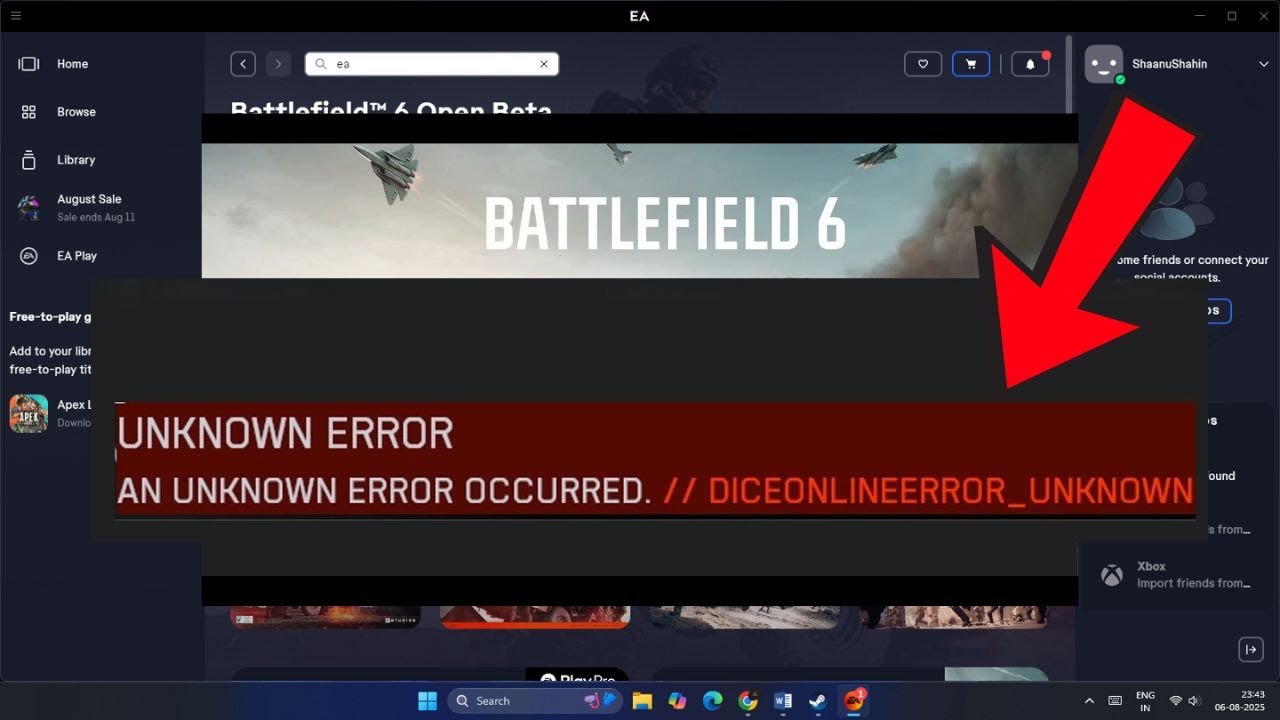This screenshot has height=720, width=1280.
Task: Import friends from Xbox
Action: click(1180, 575)
